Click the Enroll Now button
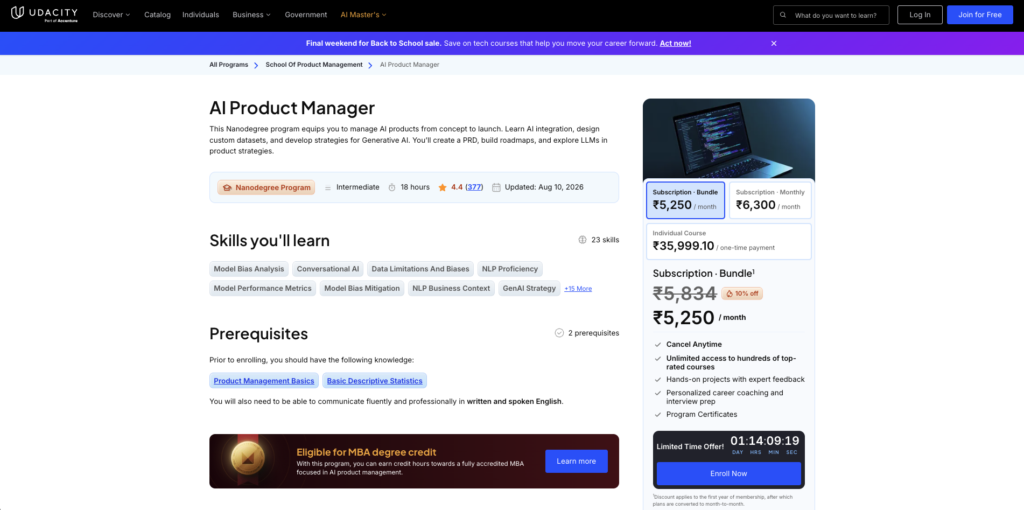The image size is (1024, 510). 729,473
